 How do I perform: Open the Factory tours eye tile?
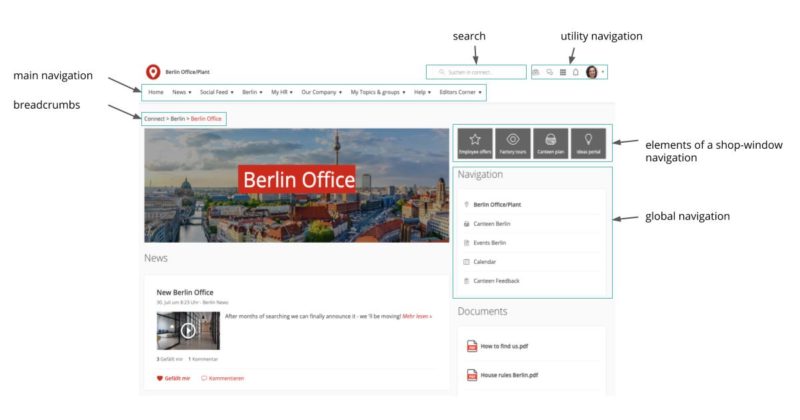[x=513, y=144]
